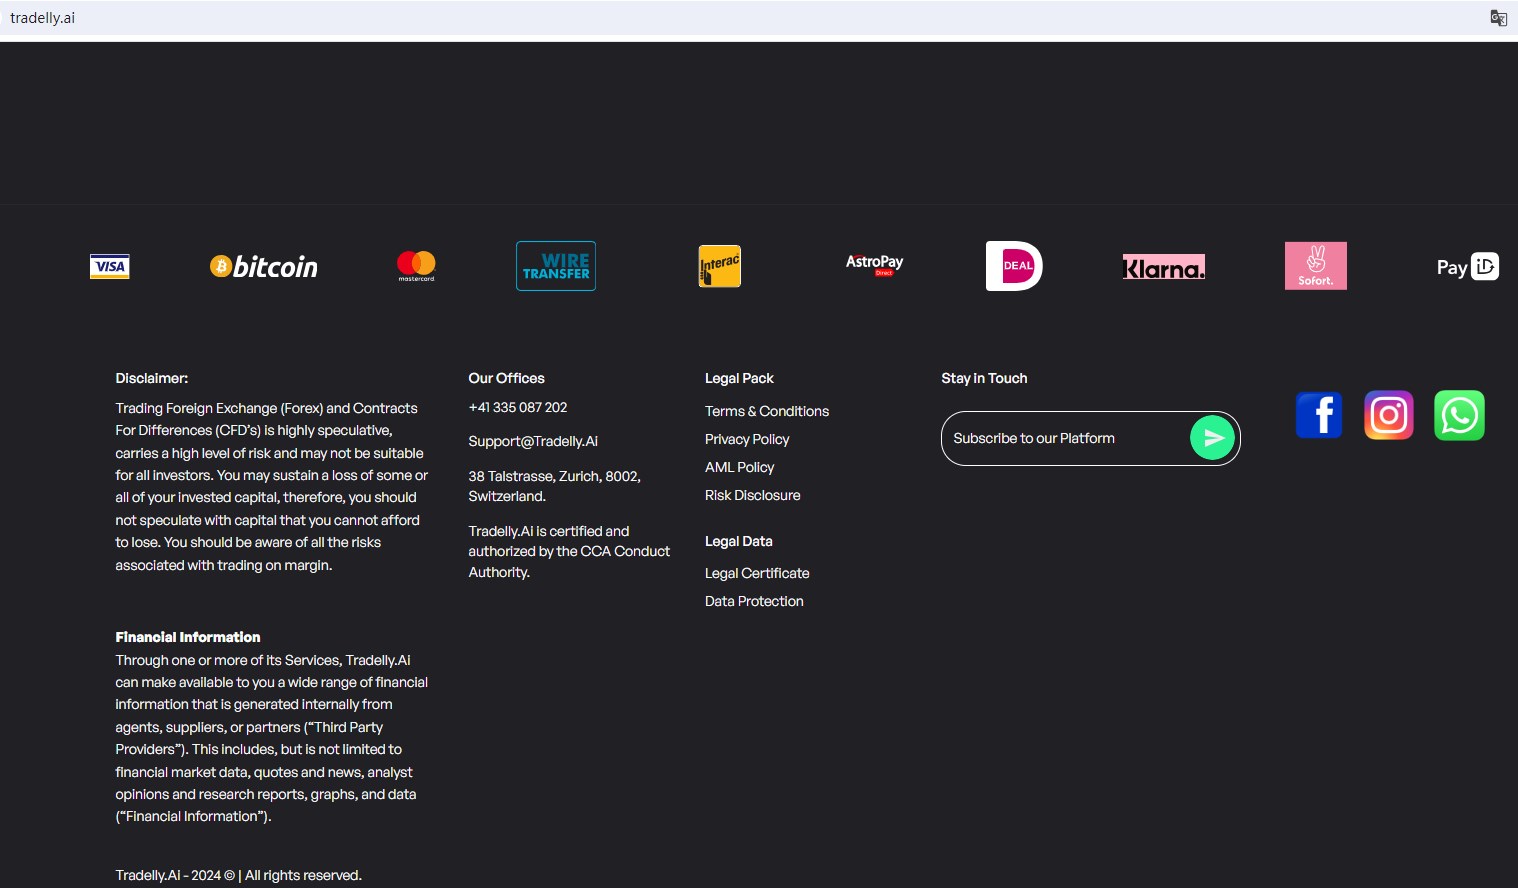Screen dimensions: 1518x888
Task: Click the PayID logo
Action: pos(1467,266)
